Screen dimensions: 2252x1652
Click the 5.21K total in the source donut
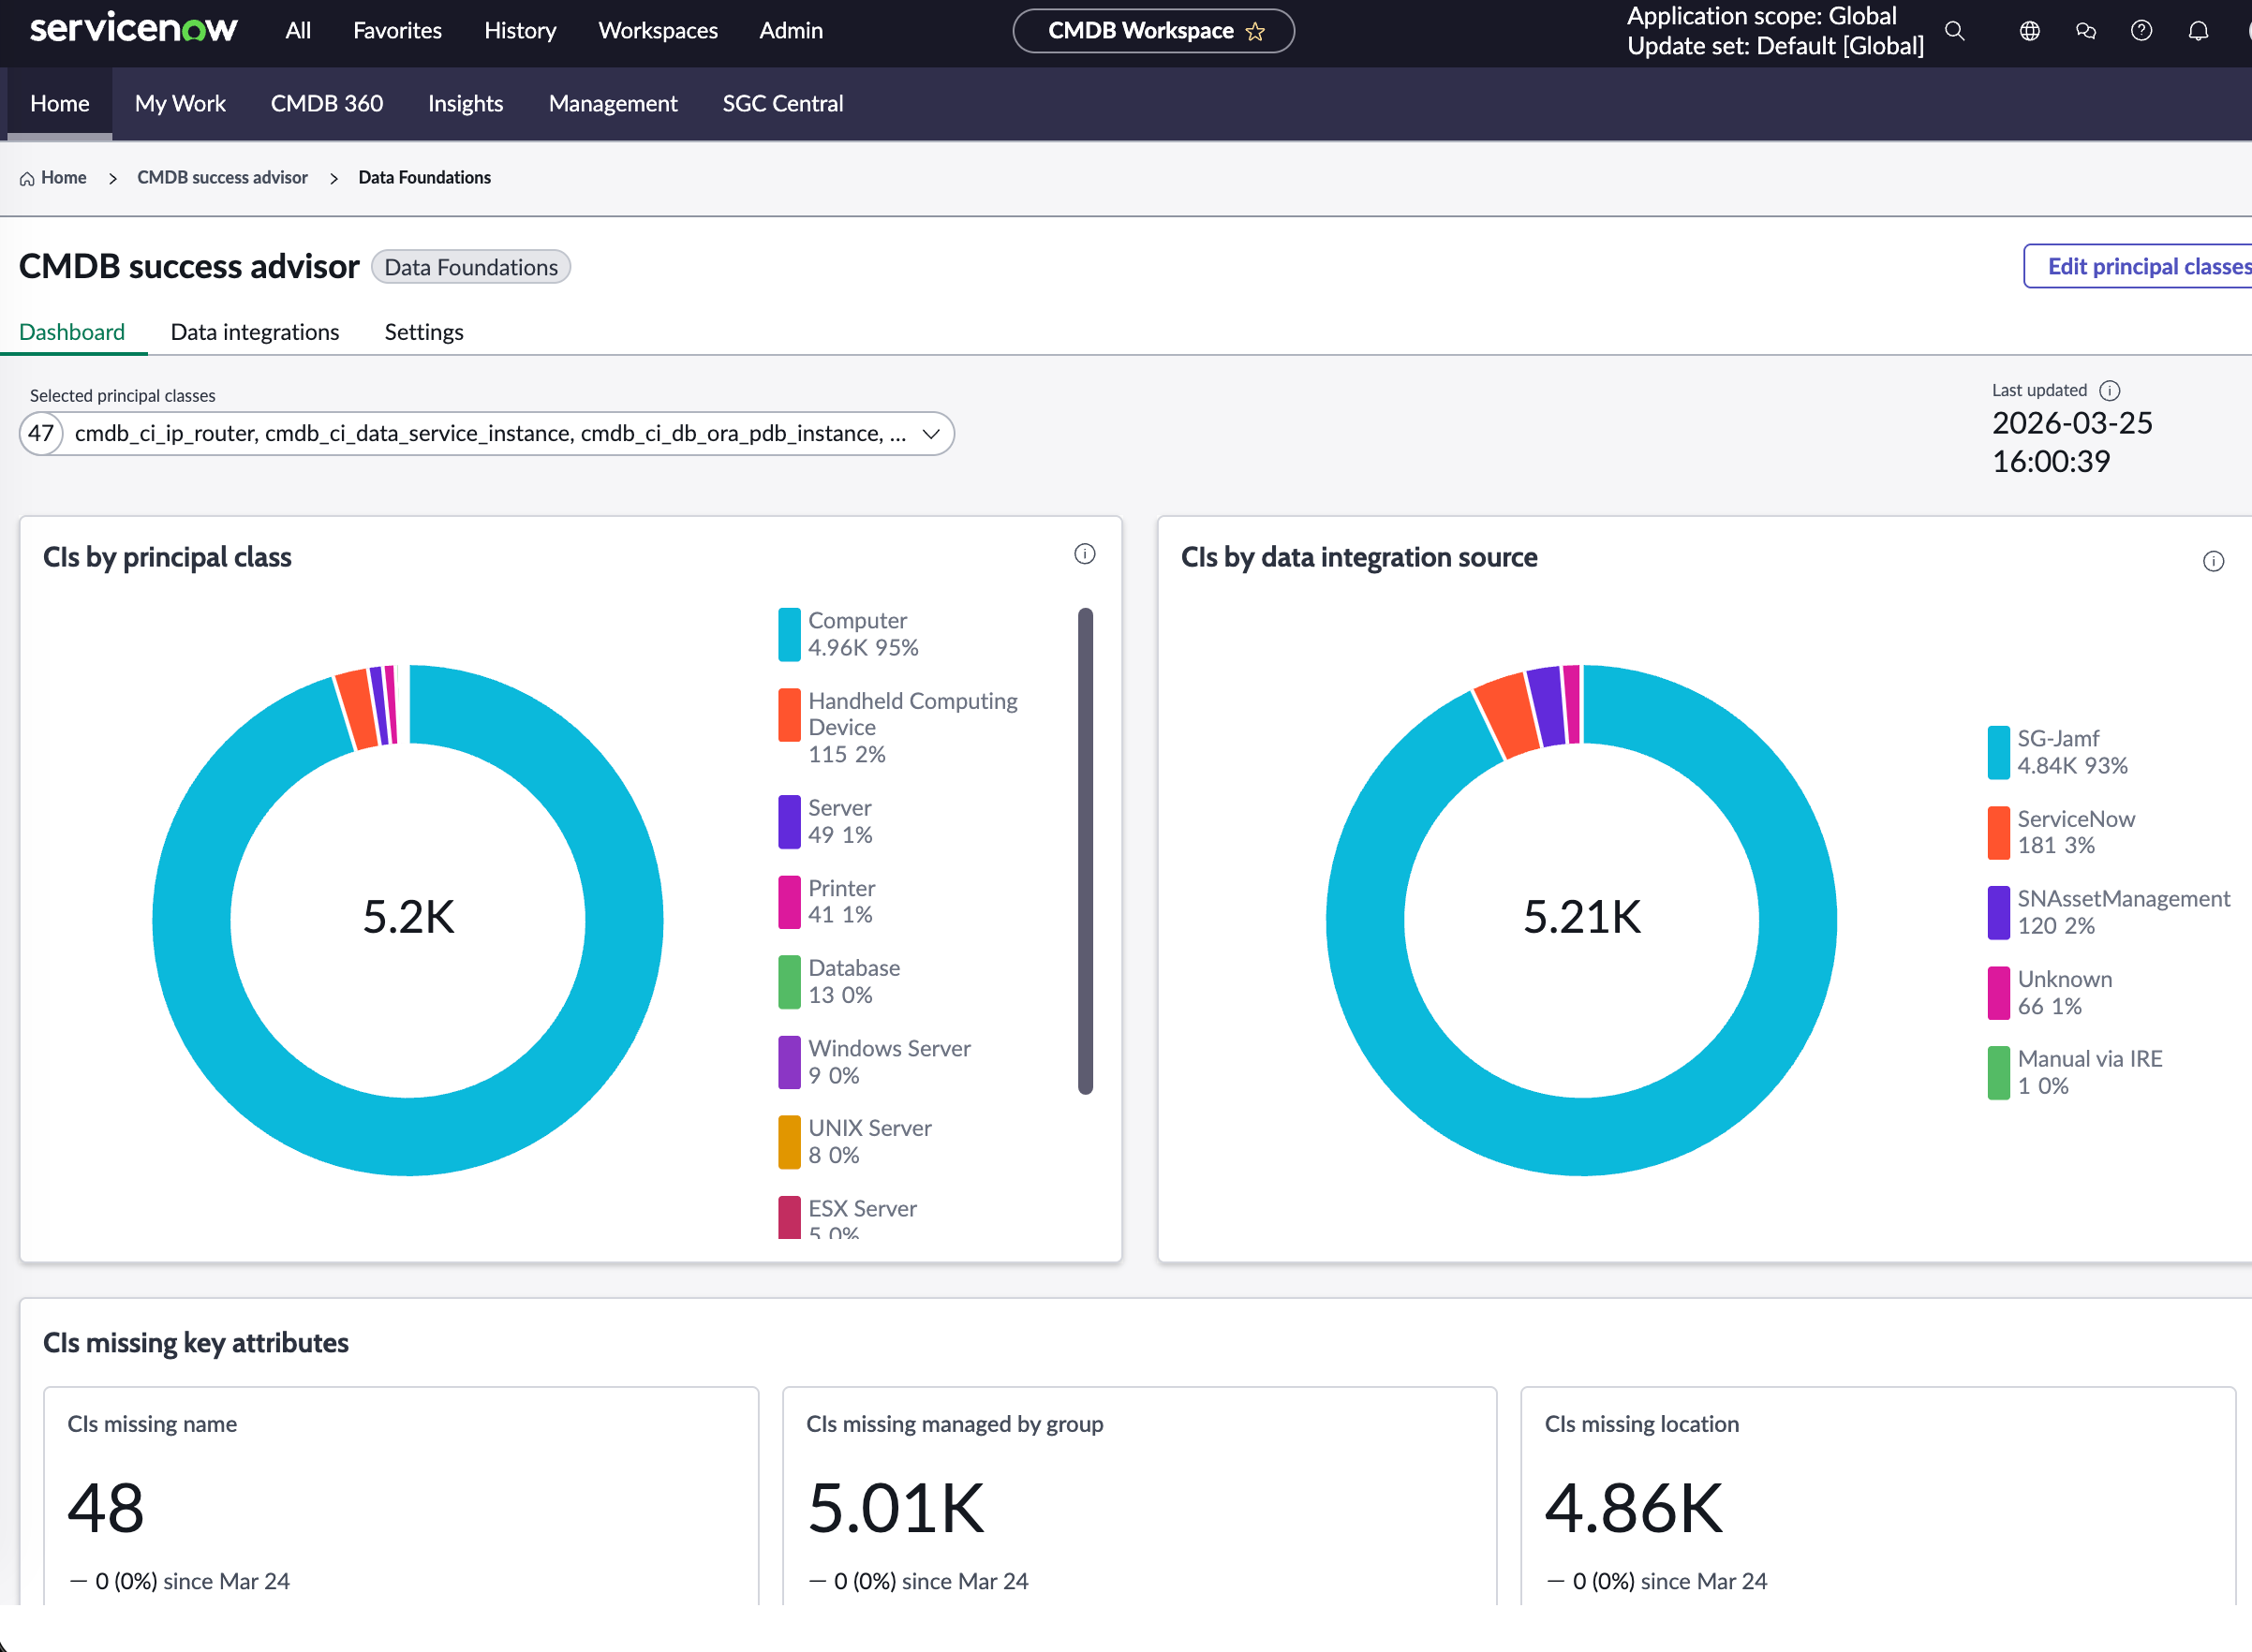[1582, 917]
